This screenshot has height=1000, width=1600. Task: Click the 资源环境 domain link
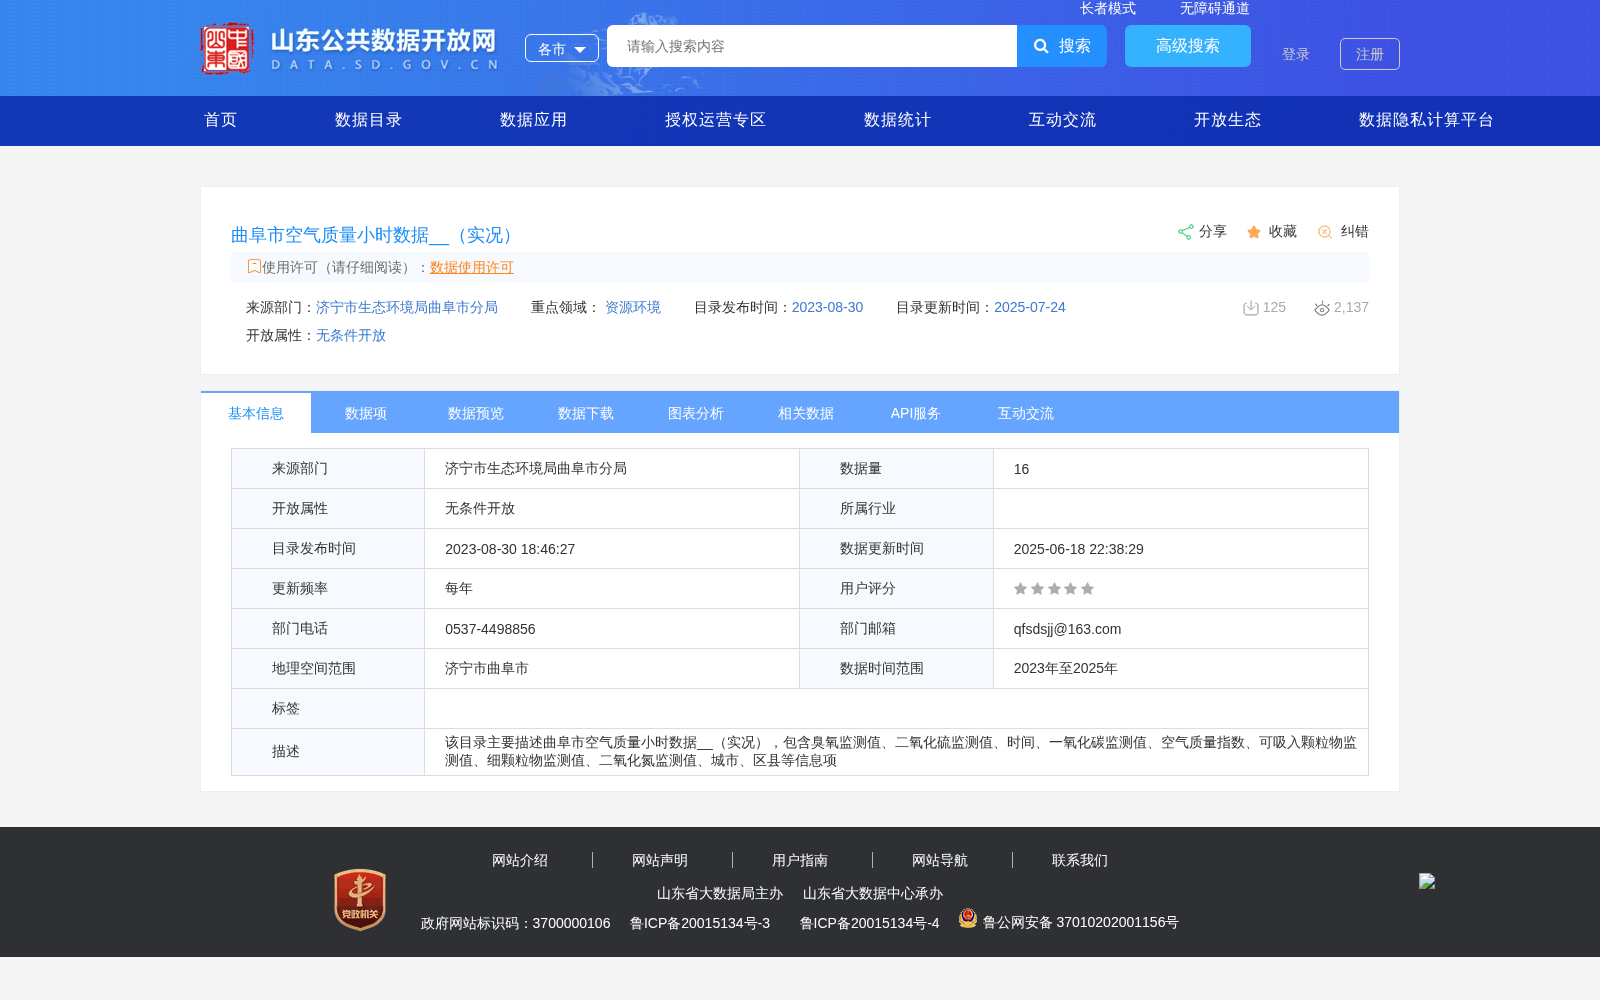tap(633, 307)
